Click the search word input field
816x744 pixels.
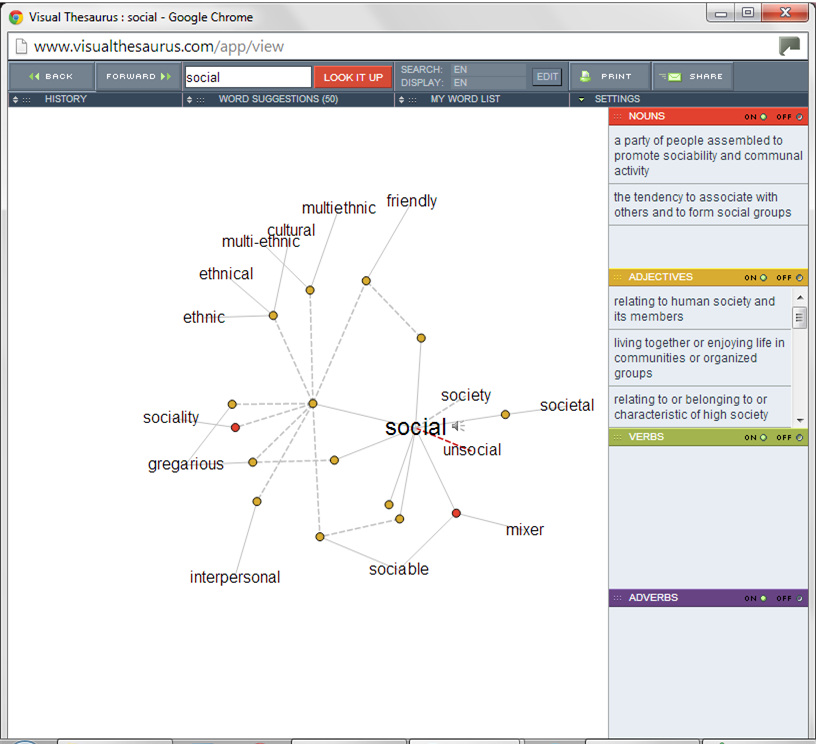point(248,78)
